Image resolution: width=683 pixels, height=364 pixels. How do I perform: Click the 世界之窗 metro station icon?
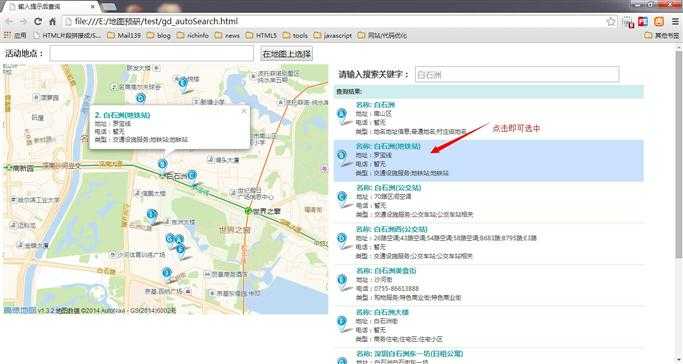pyautogui.click(x=248, y=211)
